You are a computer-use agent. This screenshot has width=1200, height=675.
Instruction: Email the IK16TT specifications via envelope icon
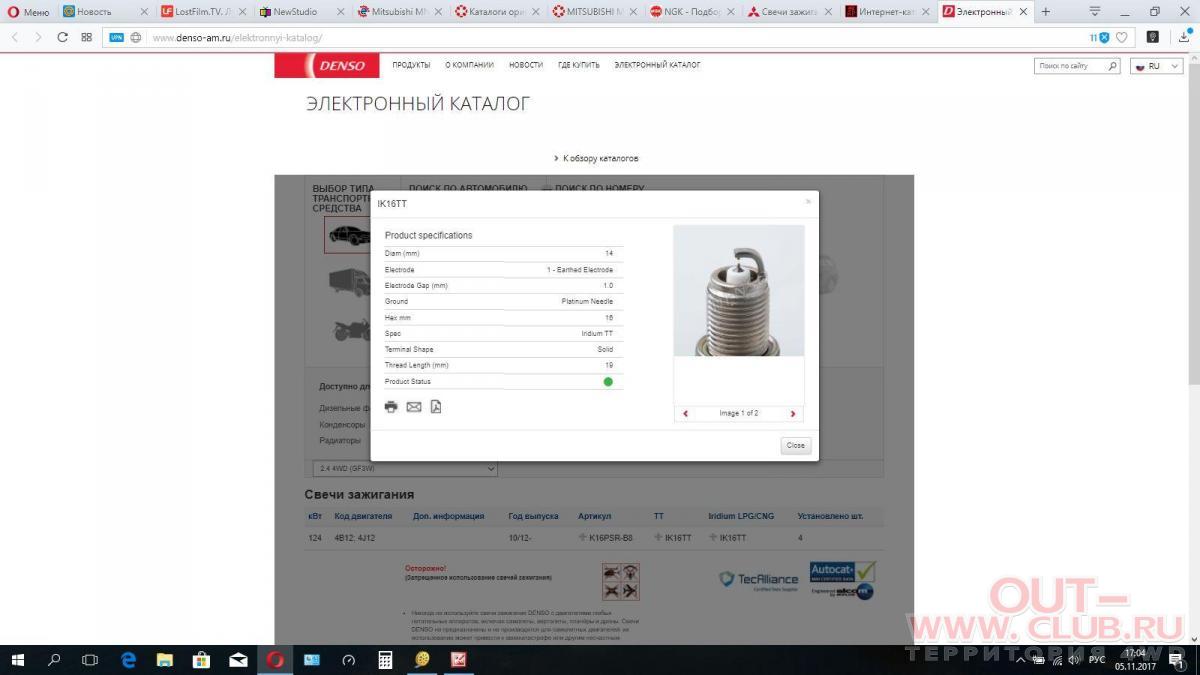(414, 407)
